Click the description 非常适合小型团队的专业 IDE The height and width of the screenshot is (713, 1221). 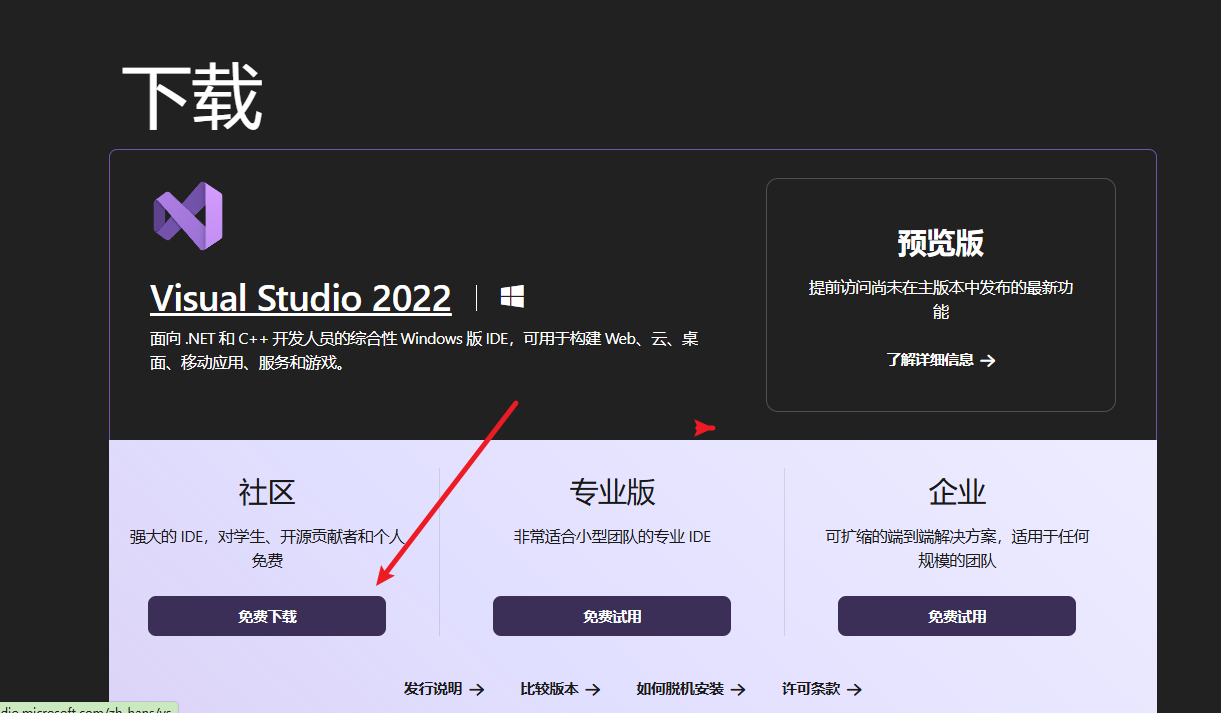click(612, 537)
